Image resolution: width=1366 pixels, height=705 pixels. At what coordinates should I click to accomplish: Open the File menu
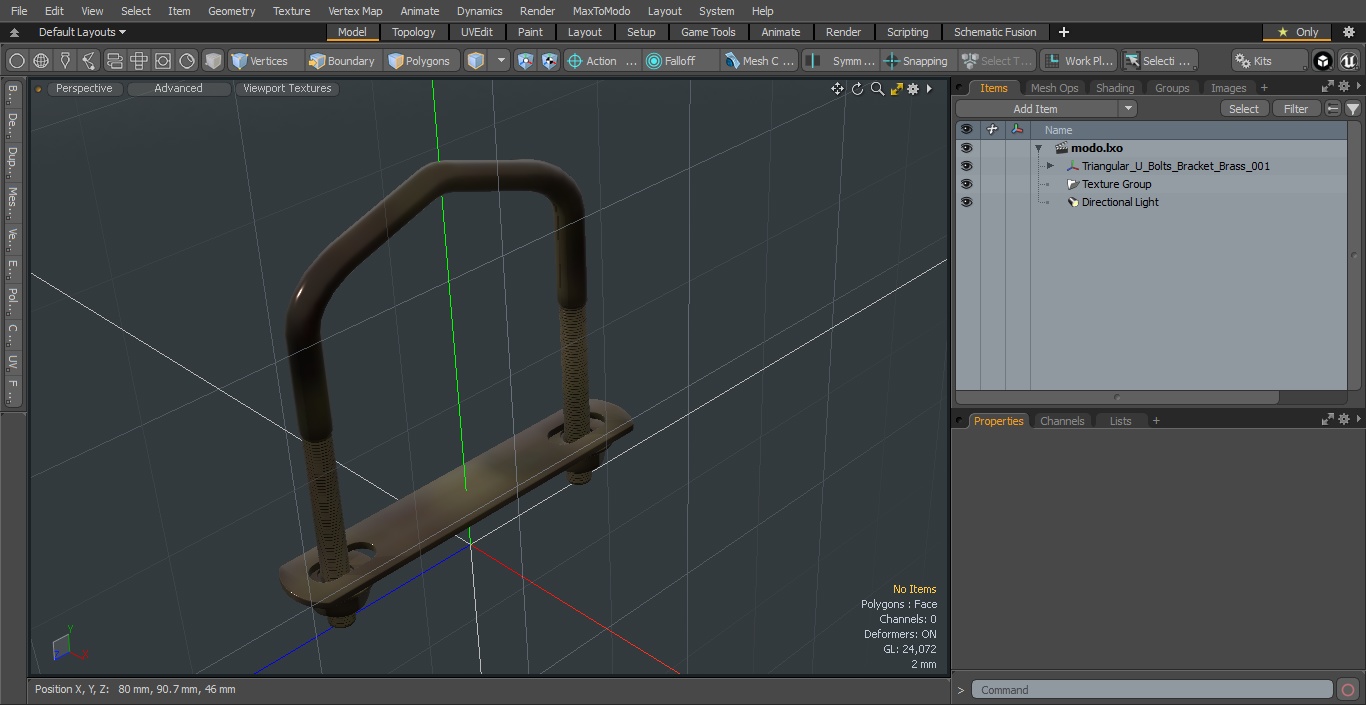[x=19, y=11]
